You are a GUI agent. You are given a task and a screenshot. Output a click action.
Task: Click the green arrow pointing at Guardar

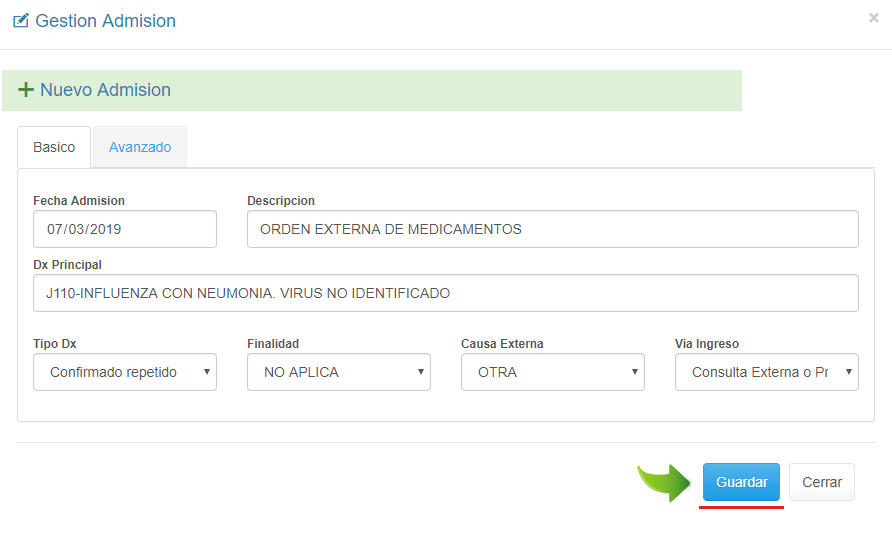[x=664, y=481]
